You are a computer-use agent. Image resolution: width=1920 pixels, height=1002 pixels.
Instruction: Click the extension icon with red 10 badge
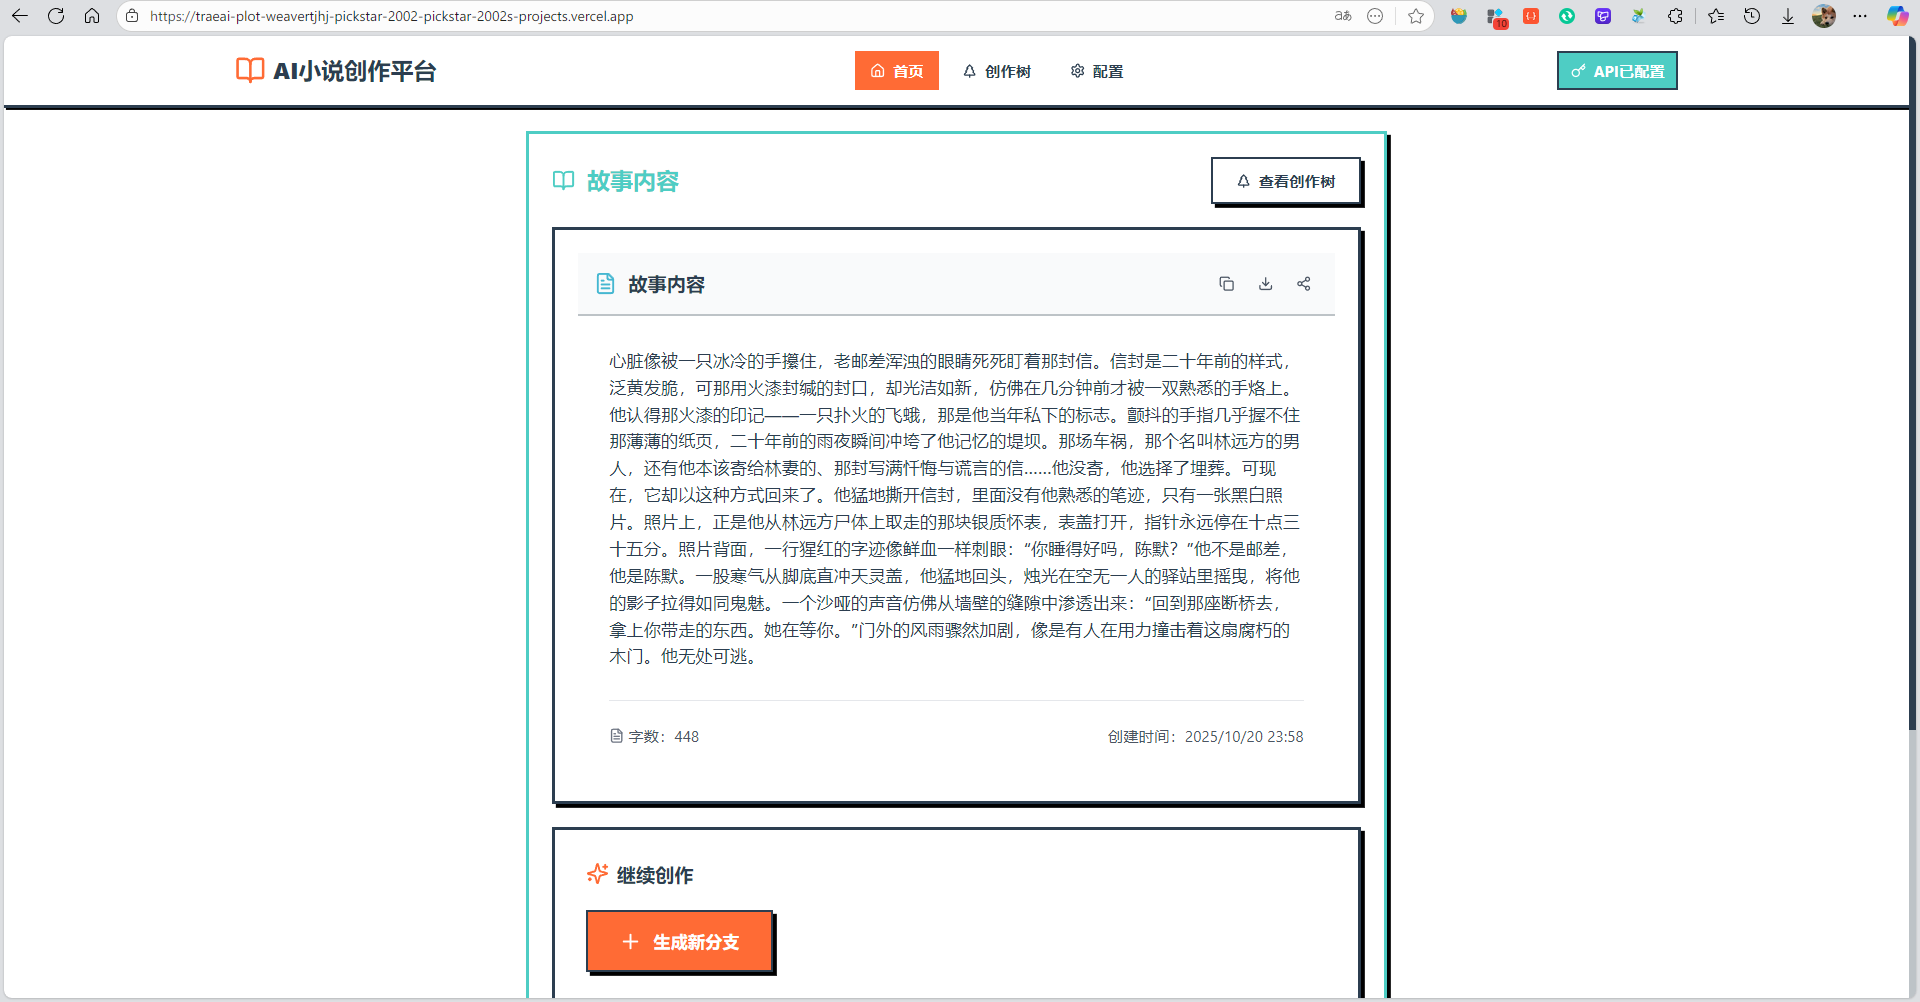click(1496, 17)
